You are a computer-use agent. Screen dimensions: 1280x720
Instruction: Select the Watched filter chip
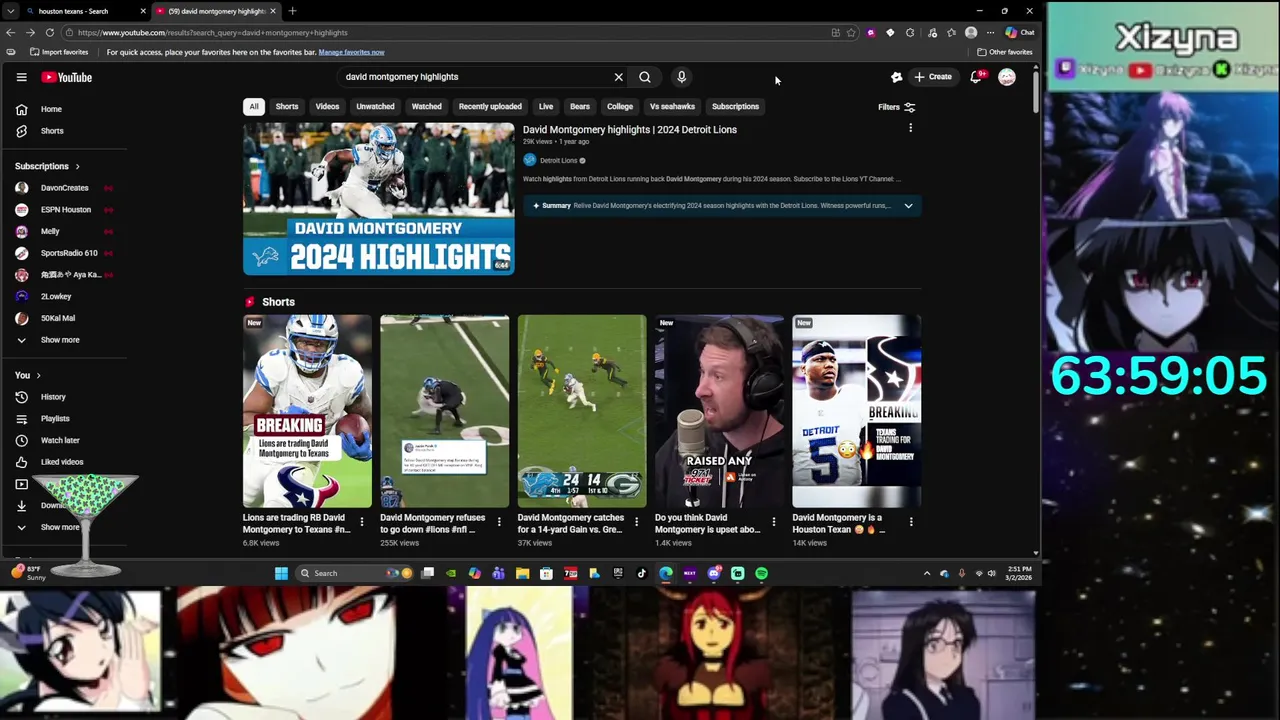tap(426, 106)
